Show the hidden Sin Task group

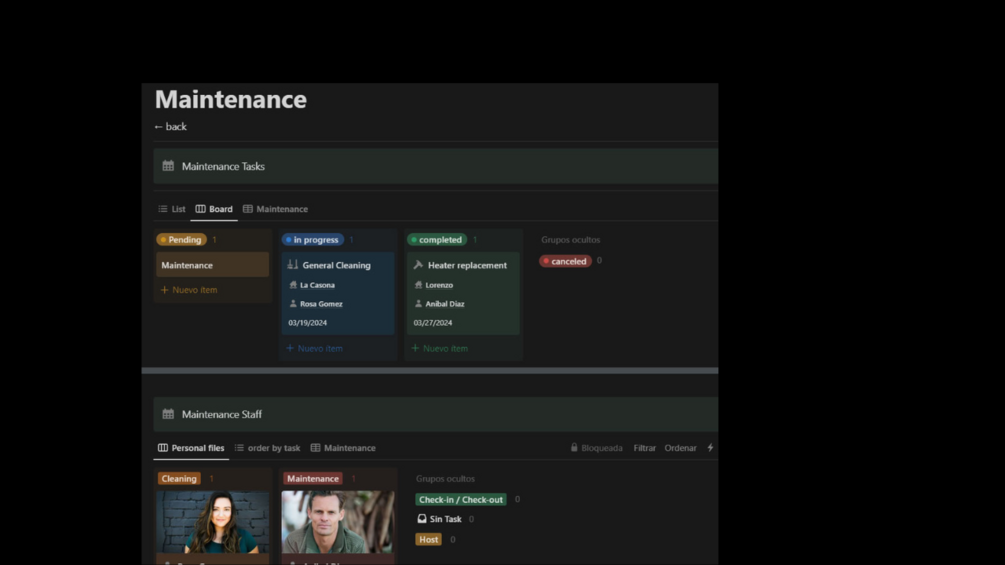tap(440, 519)
